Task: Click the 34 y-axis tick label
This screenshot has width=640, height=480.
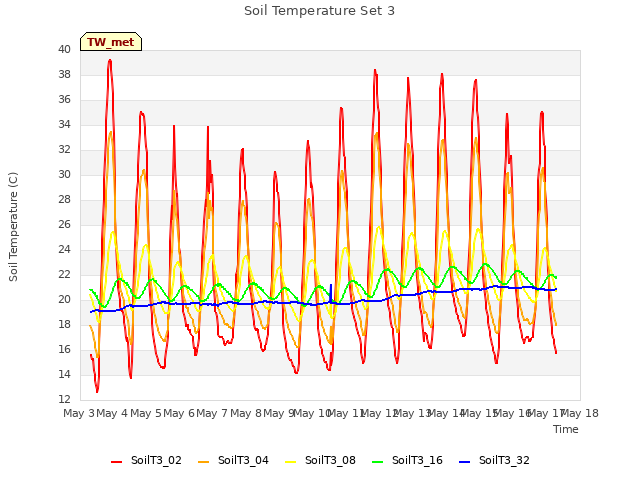Action: pos(64,124)
